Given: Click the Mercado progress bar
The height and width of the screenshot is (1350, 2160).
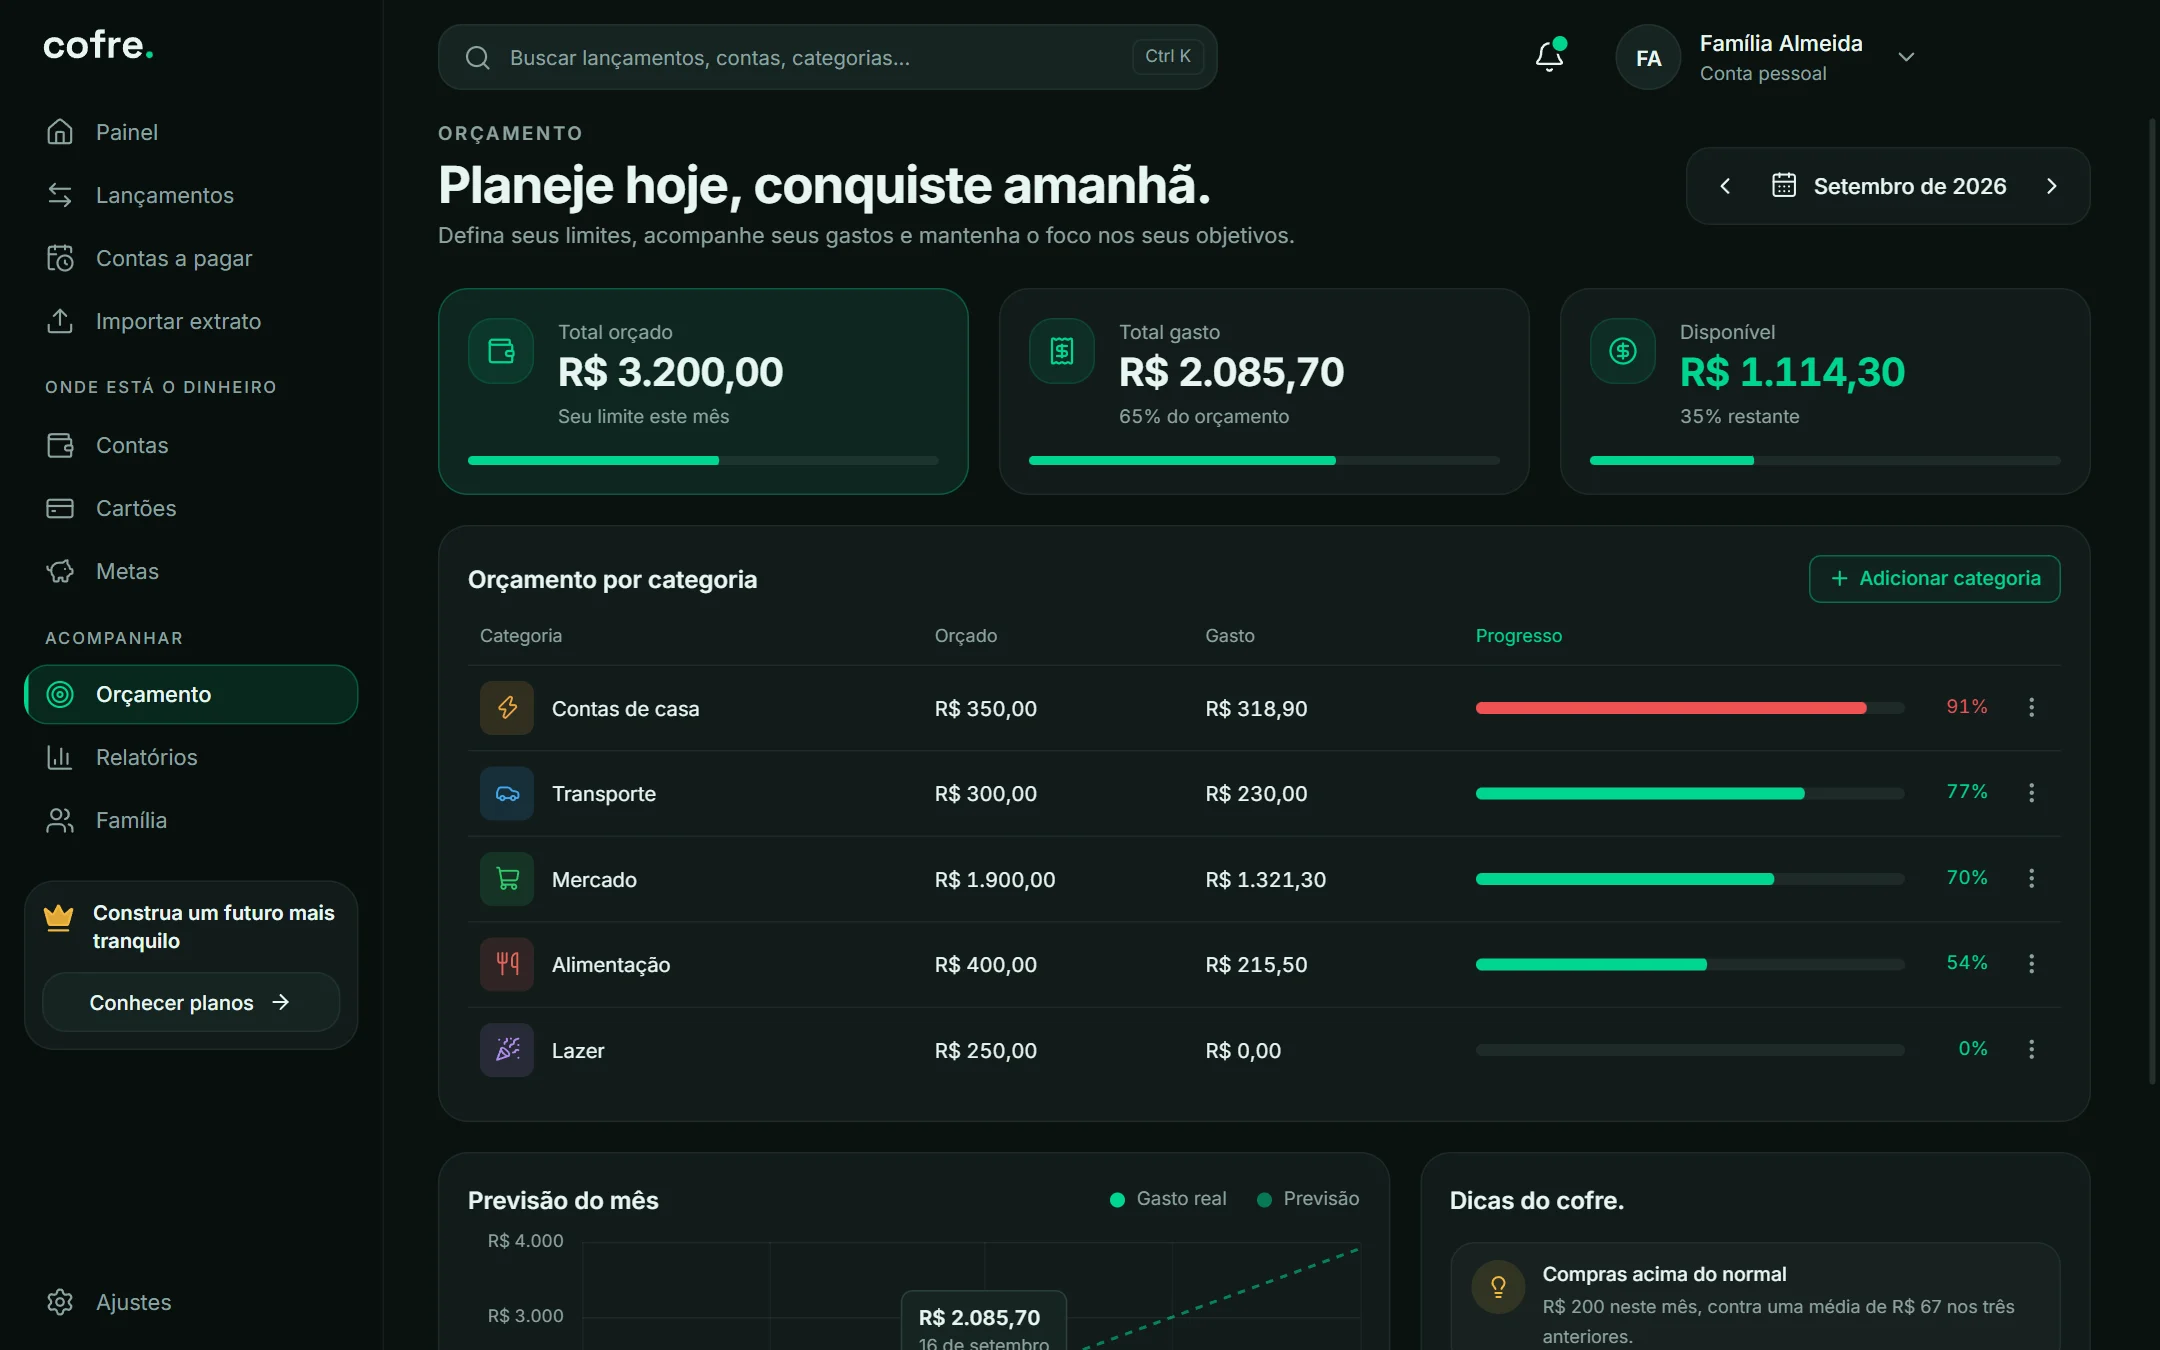Looking at the screenshot, I should coord(1690,879).
